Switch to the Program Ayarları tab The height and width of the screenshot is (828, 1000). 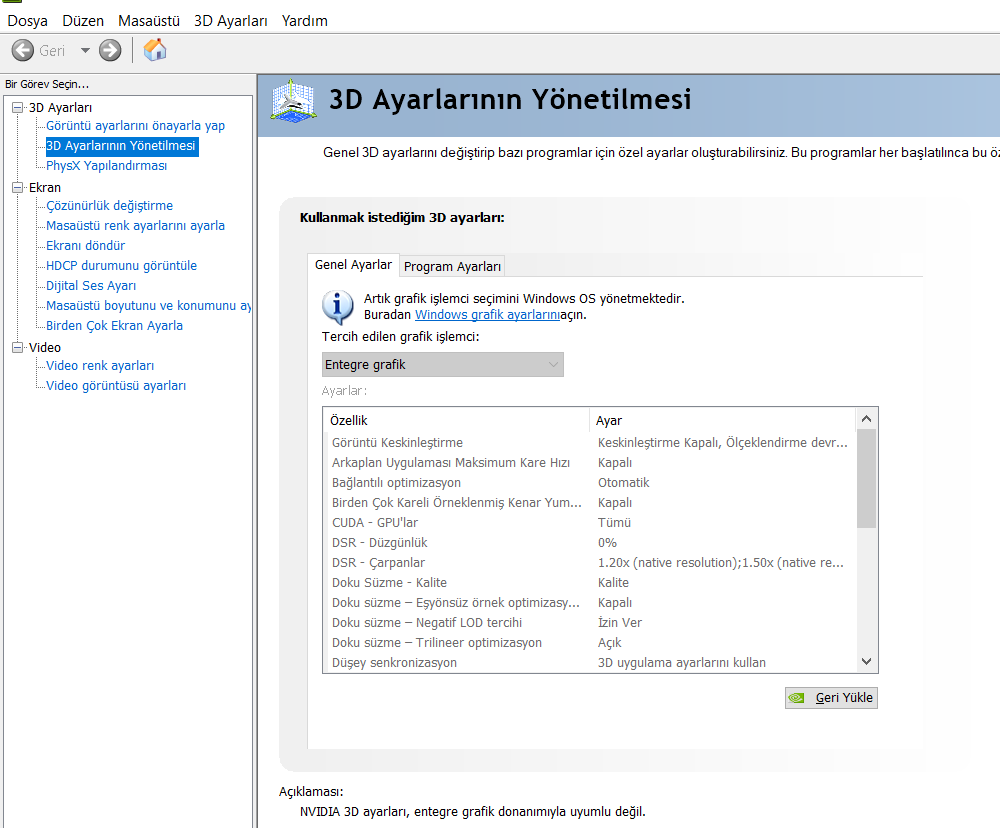click(452, 267)
